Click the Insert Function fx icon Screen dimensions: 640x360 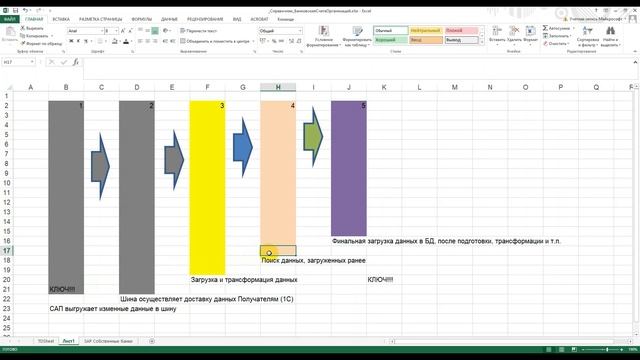click(x=76, y=62)
